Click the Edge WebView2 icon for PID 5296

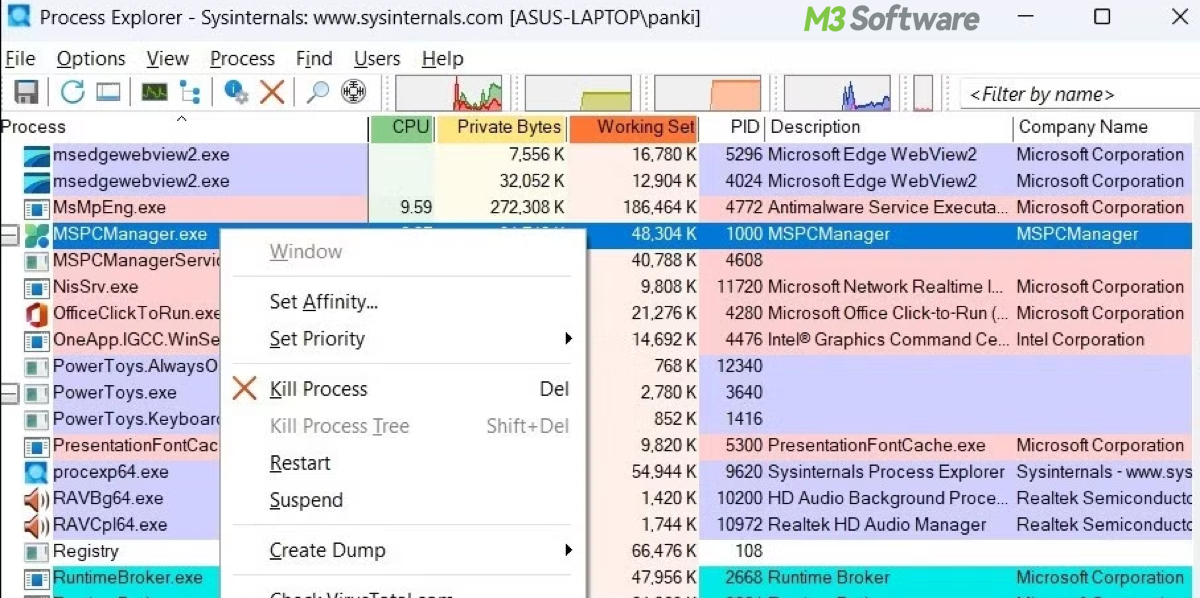click(x=37, y=155)
